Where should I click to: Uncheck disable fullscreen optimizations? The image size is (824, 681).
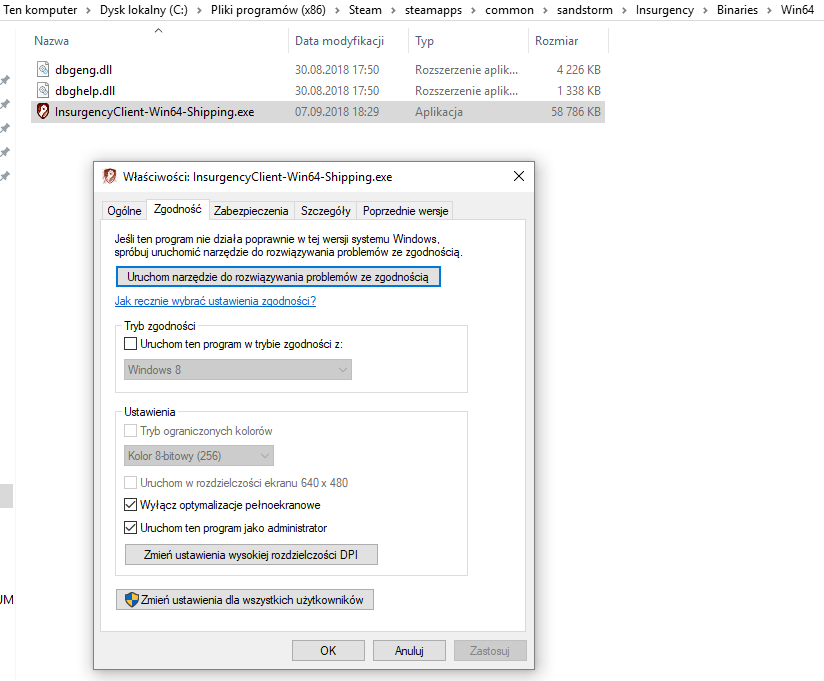click(x=131, y=505)
